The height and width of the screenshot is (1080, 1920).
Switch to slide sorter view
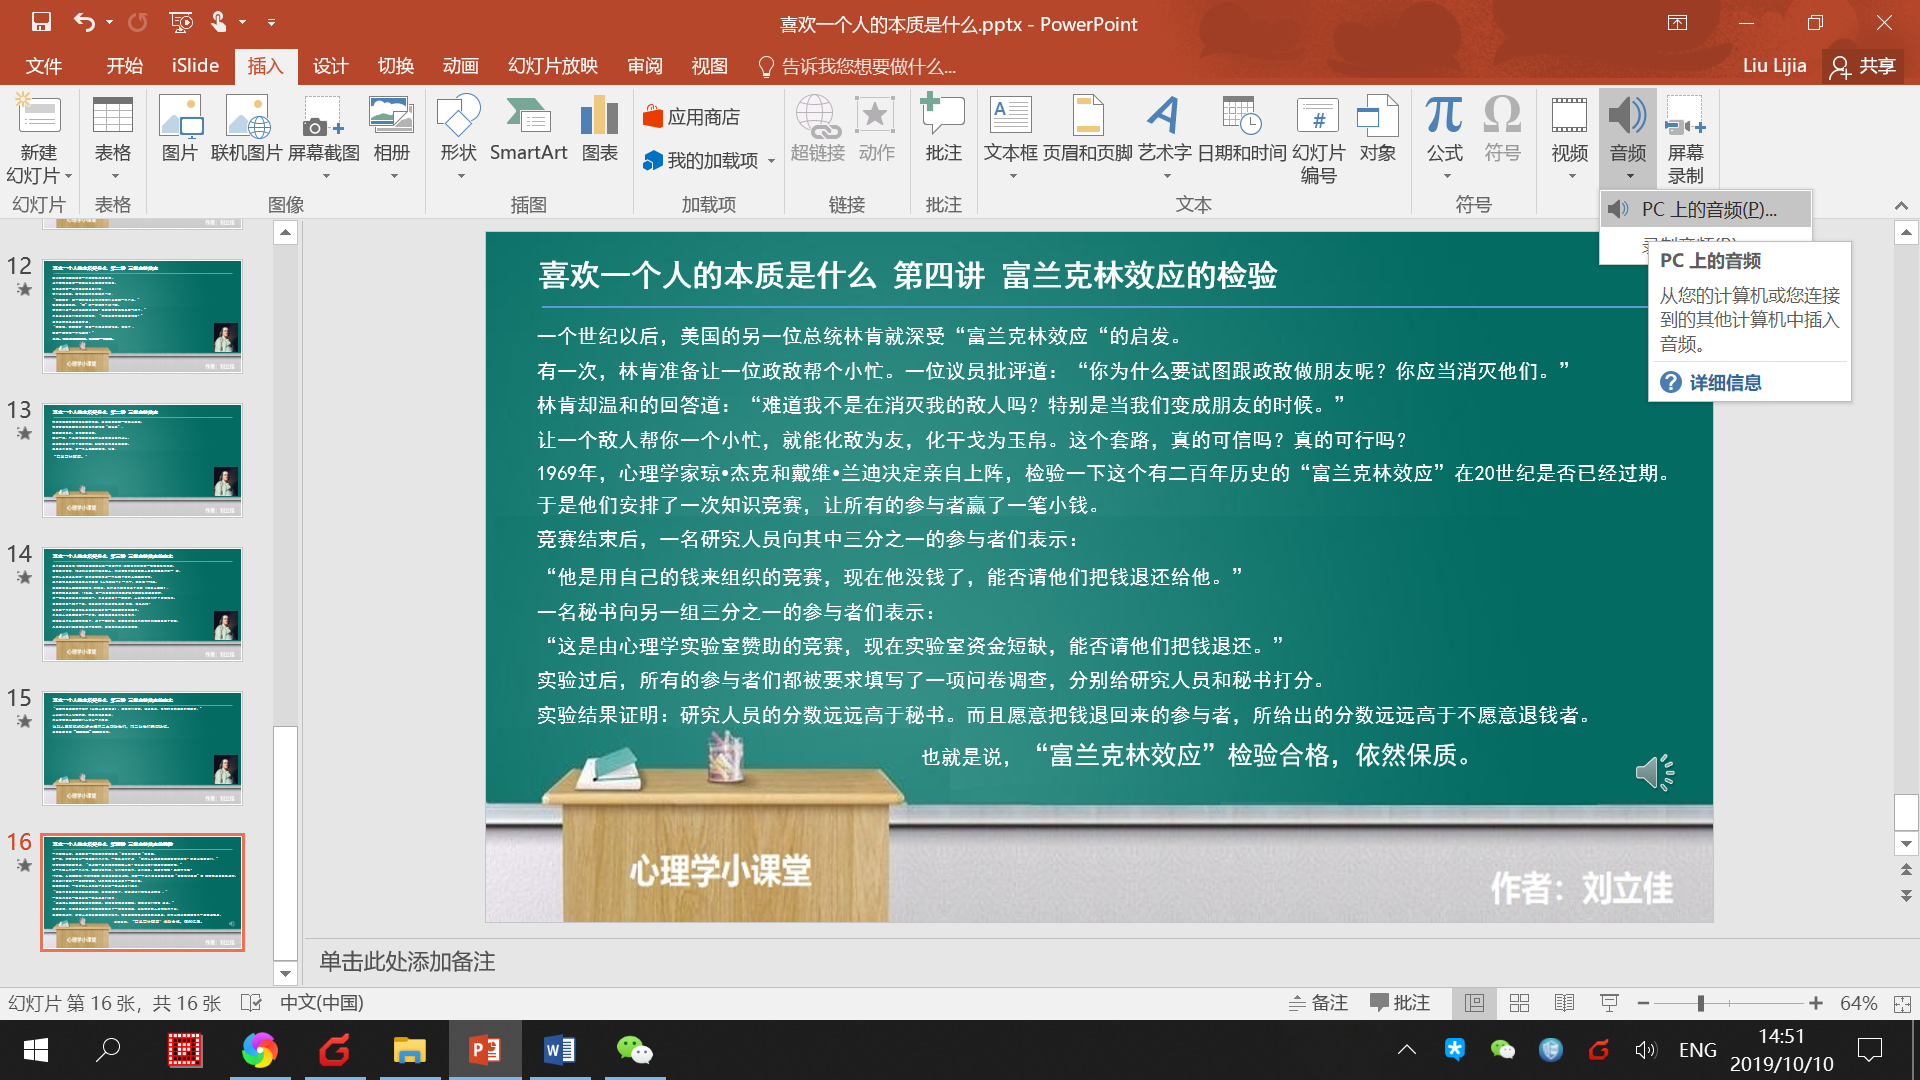(x=1519, y=1003)
